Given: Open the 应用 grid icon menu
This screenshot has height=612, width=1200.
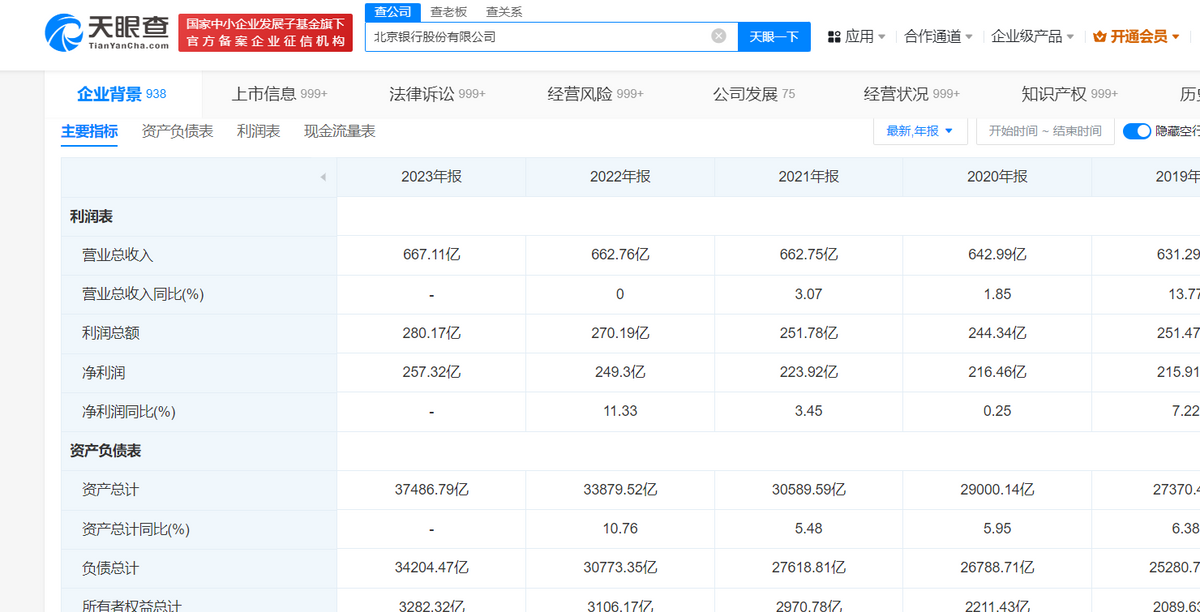Looking at the screenshot, I should click(834, 37).
